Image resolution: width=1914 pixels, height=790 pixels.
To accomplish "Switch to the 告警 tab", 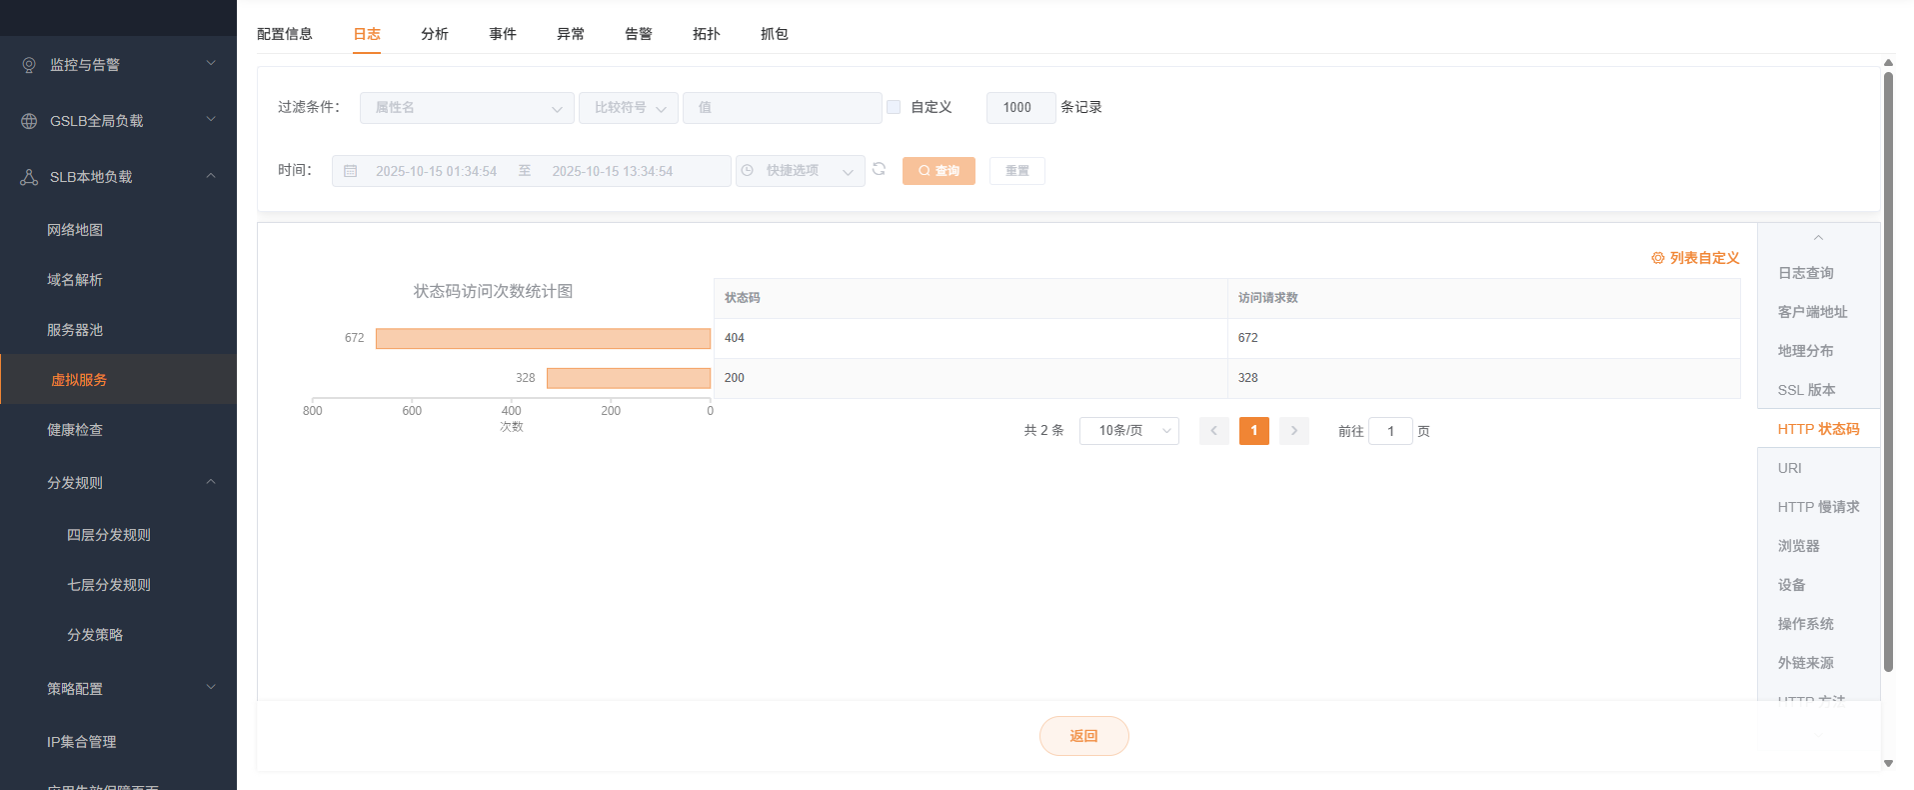I will (x=638, y=34).
